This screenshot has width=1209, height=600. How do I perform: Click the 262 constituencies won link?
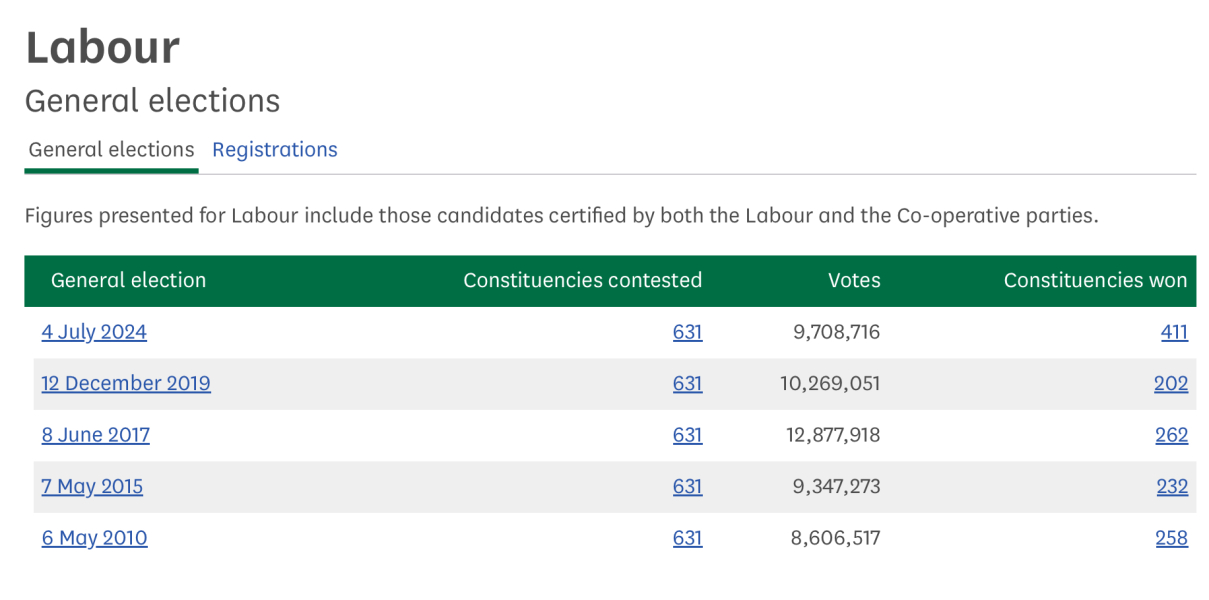(1171, 435)
